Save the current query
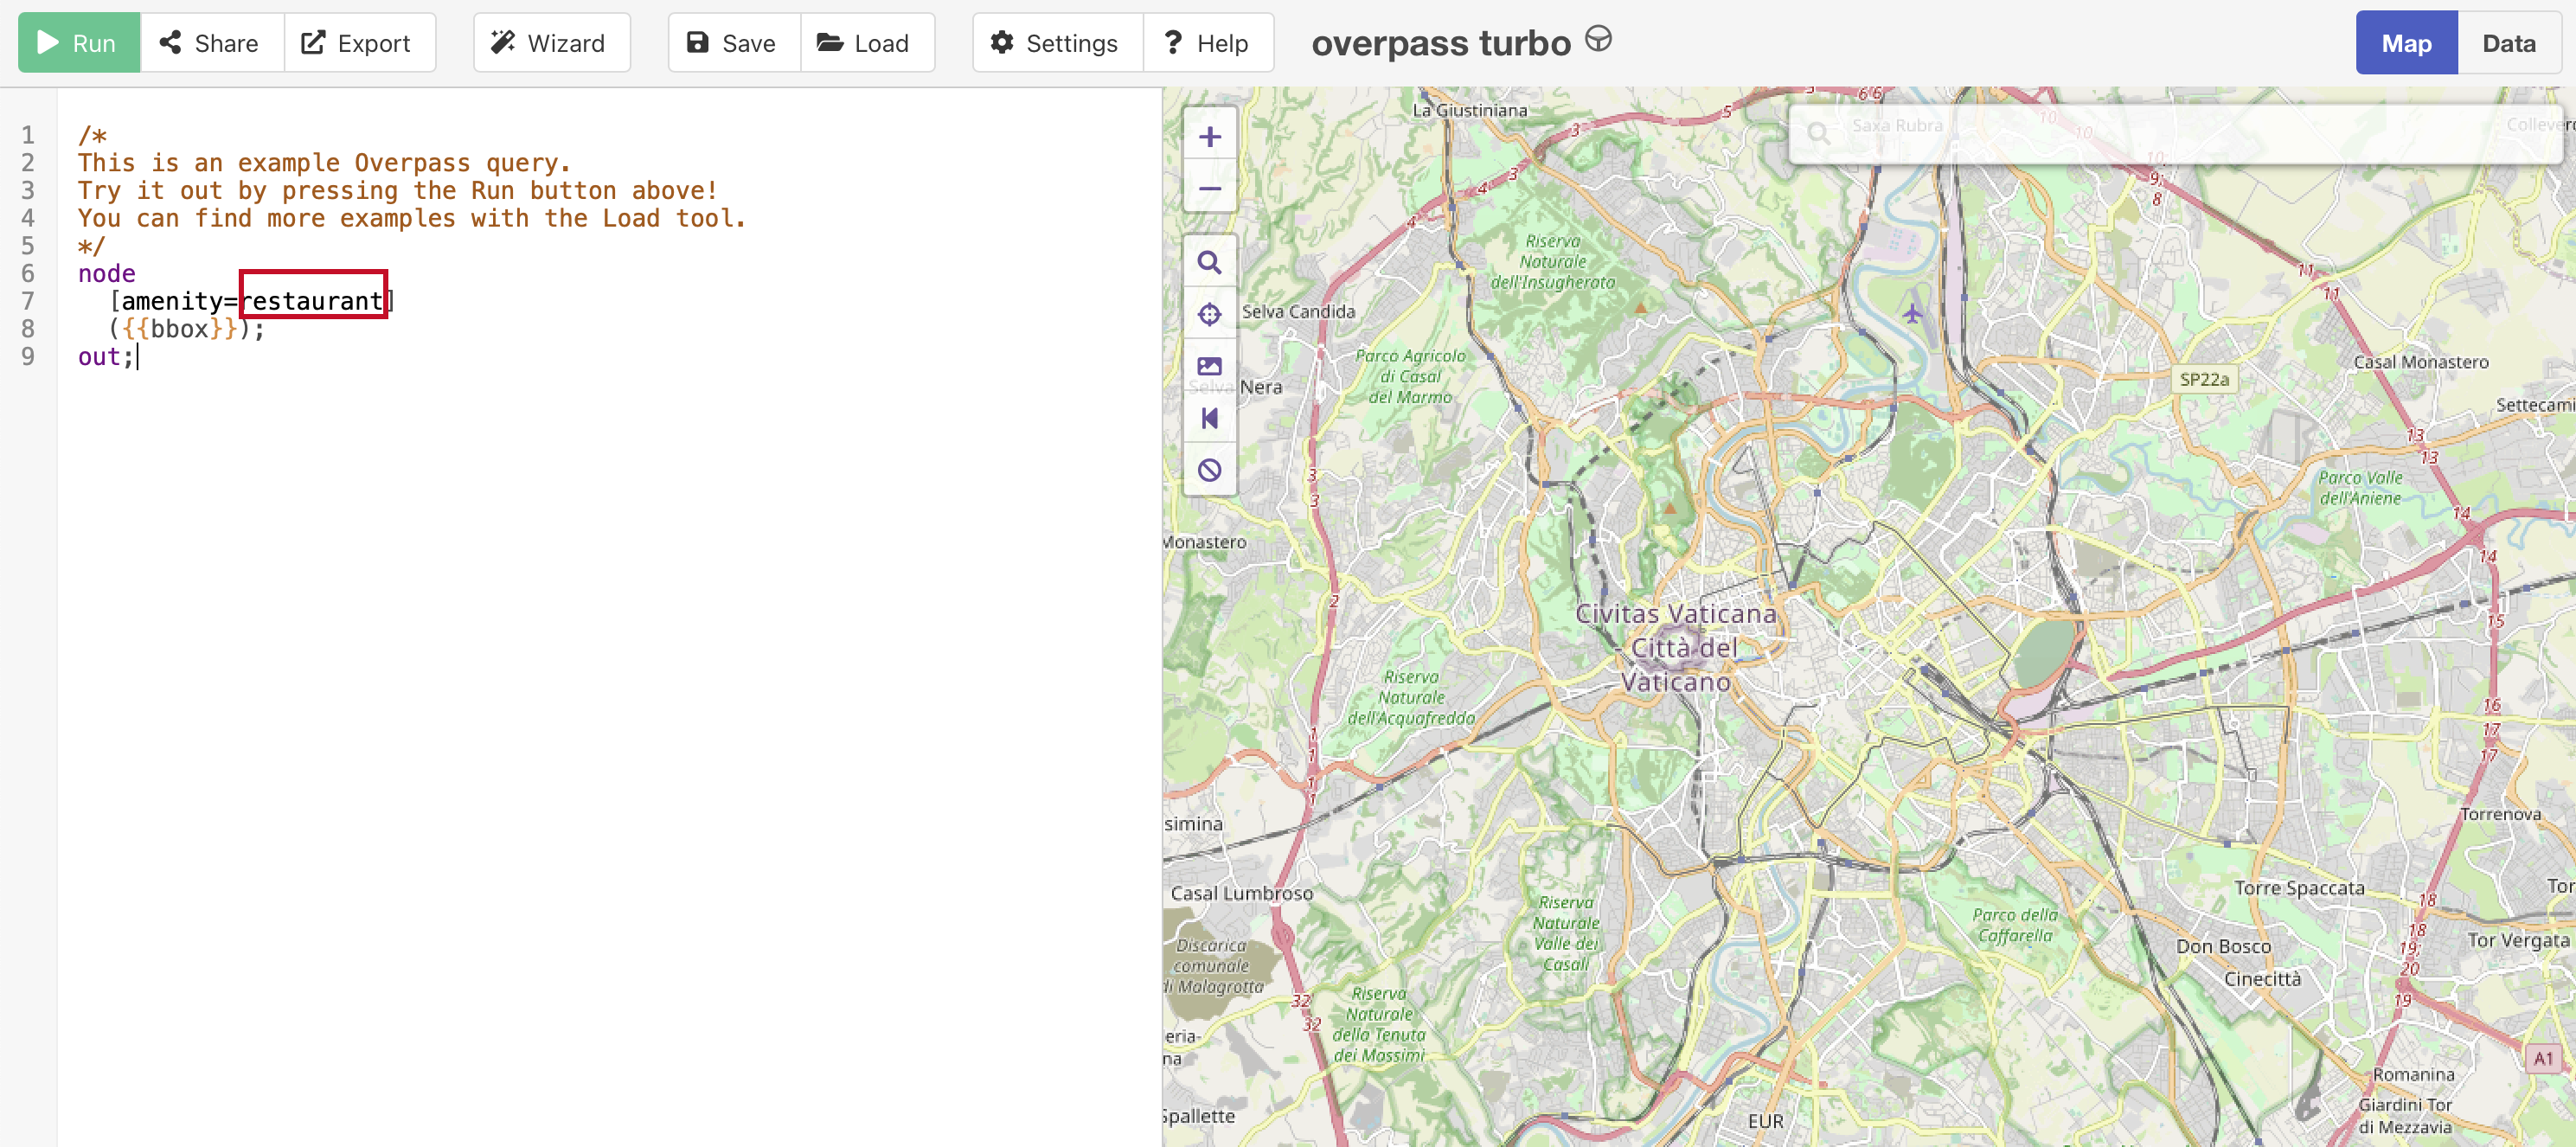2576x1147 pixels. click(733, 43)
